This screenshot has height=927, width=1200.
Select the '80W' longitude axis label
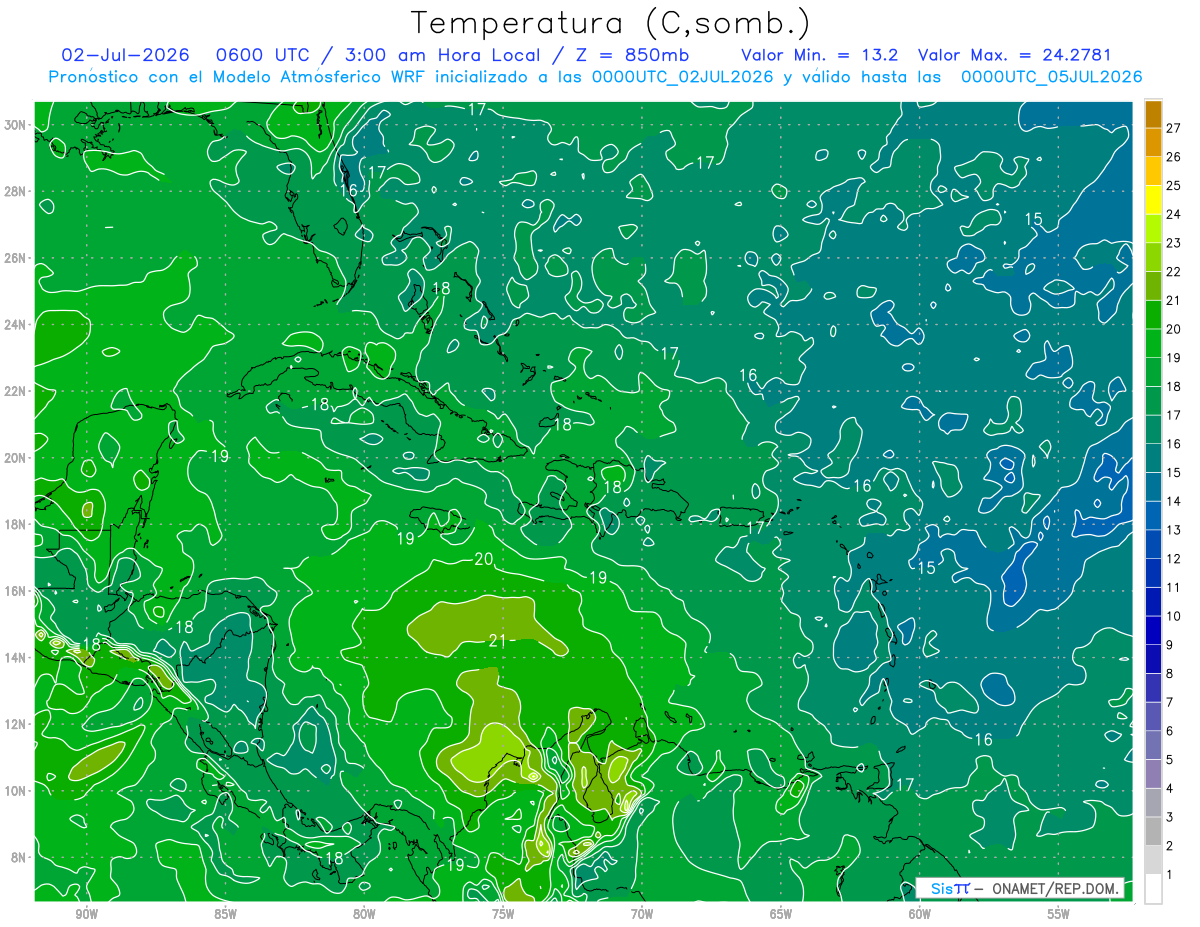click(x=364, y=914)
